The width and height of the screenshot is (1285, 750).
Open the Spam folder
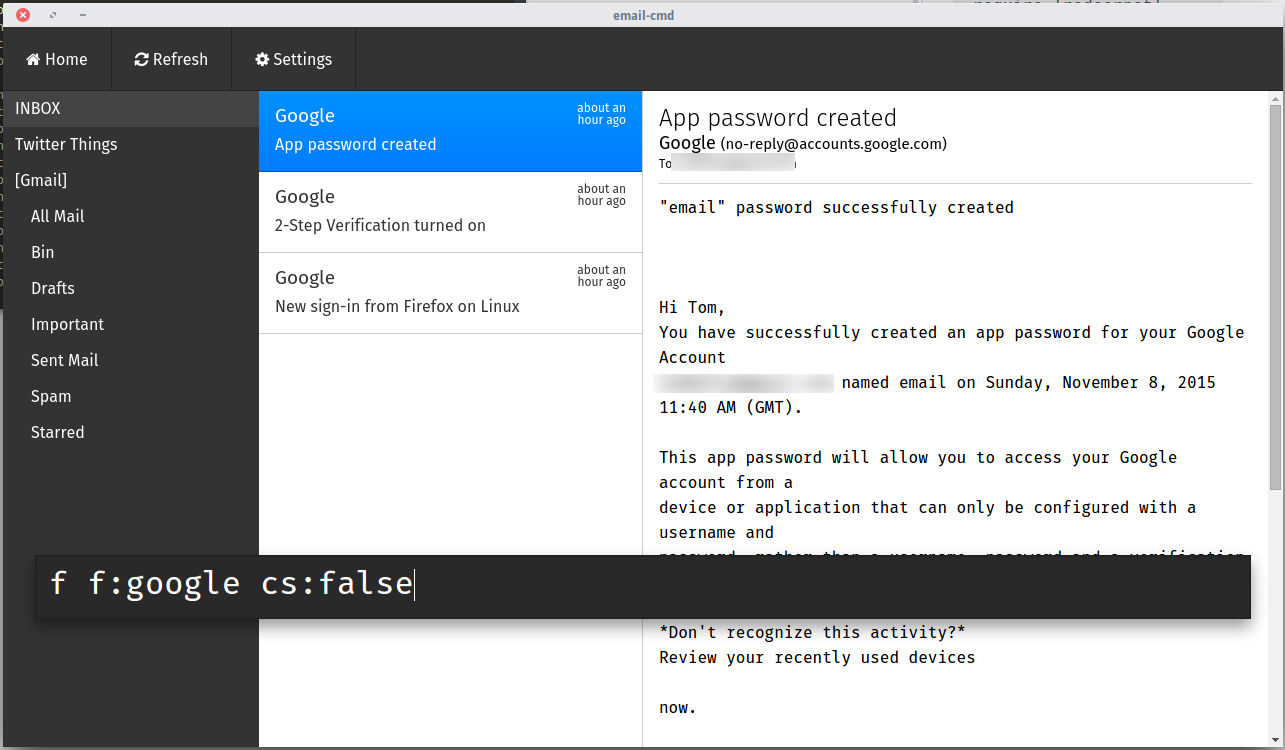coord(130,396)
